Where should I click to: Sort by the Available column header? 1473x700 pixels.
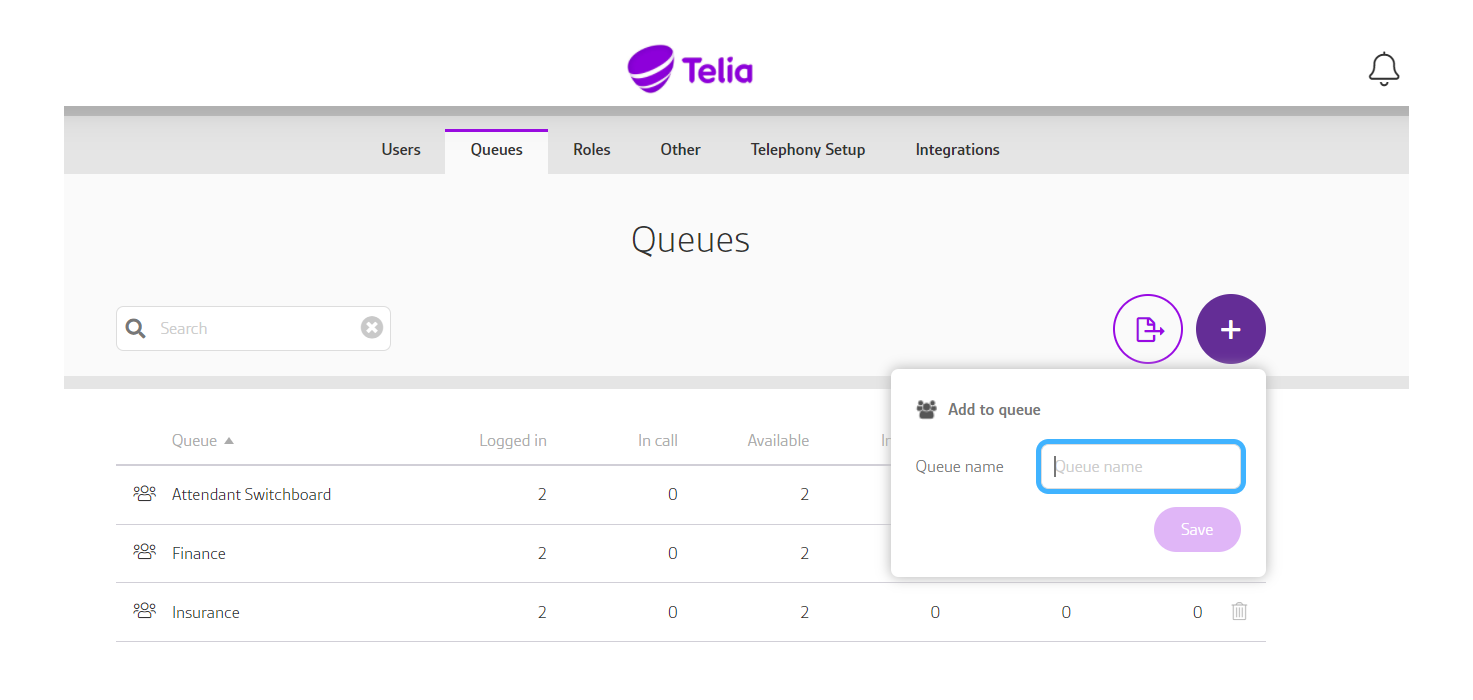(x=778, y=441)
